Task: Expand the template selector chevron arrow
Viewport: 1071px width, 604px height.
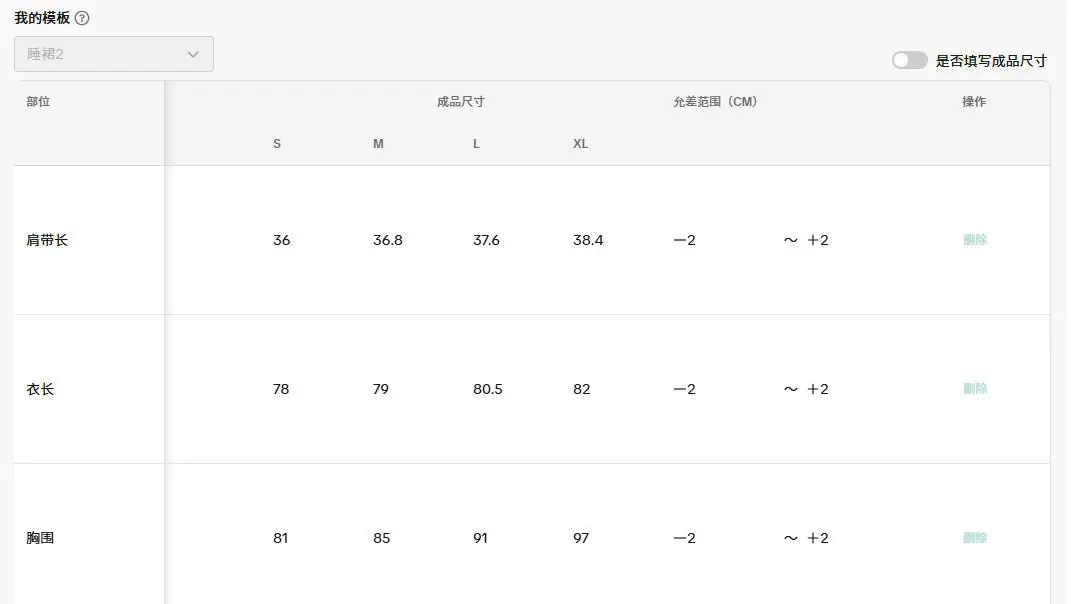Action: (193, 54)
